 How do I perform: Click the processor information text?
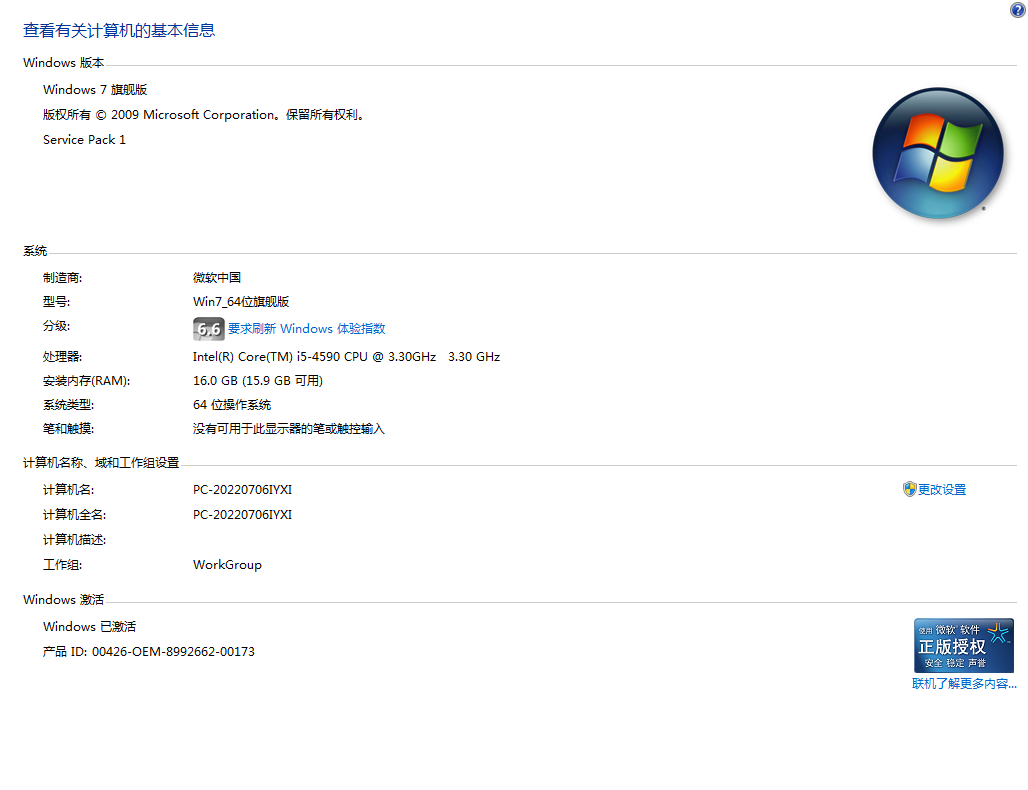345,356
